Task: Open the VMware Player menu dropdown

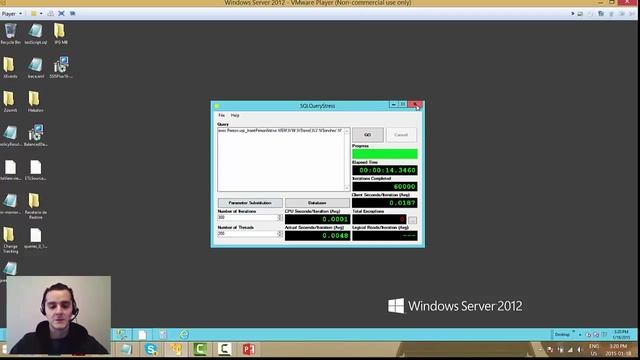Action: [x=11, y=13]
